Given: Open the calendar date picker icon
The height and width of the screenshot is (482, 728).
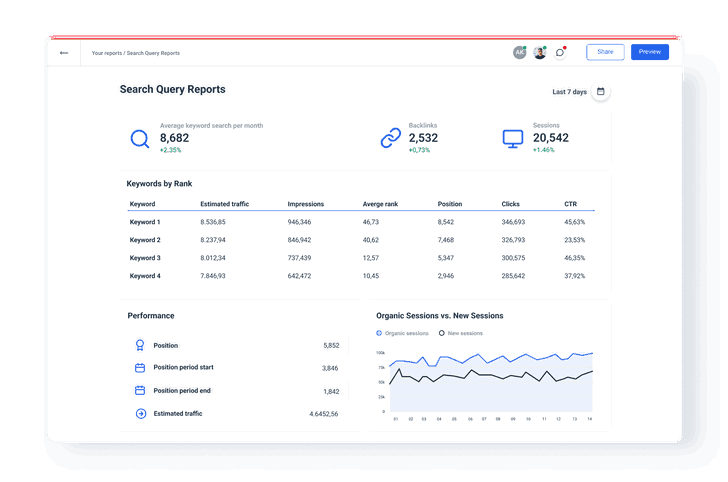Looking at the screenshot, I should tap(600, 91).
